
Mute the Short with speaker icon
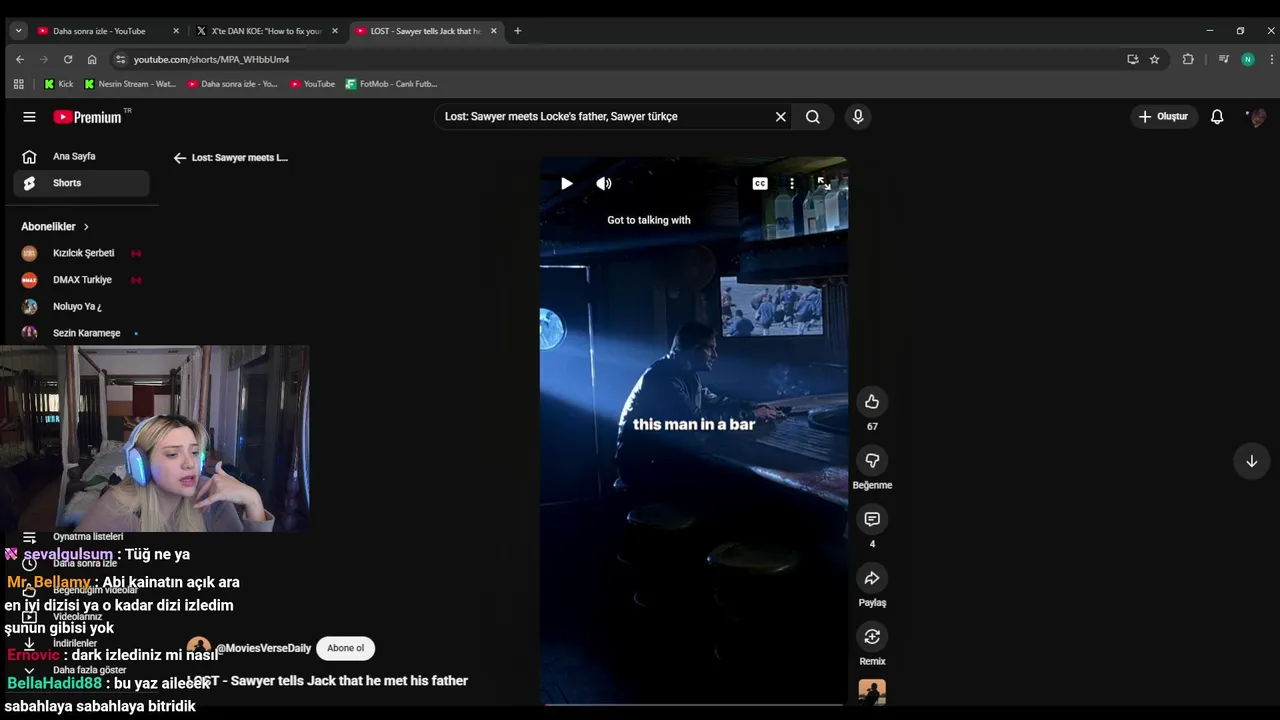click(x=604, y=183)
